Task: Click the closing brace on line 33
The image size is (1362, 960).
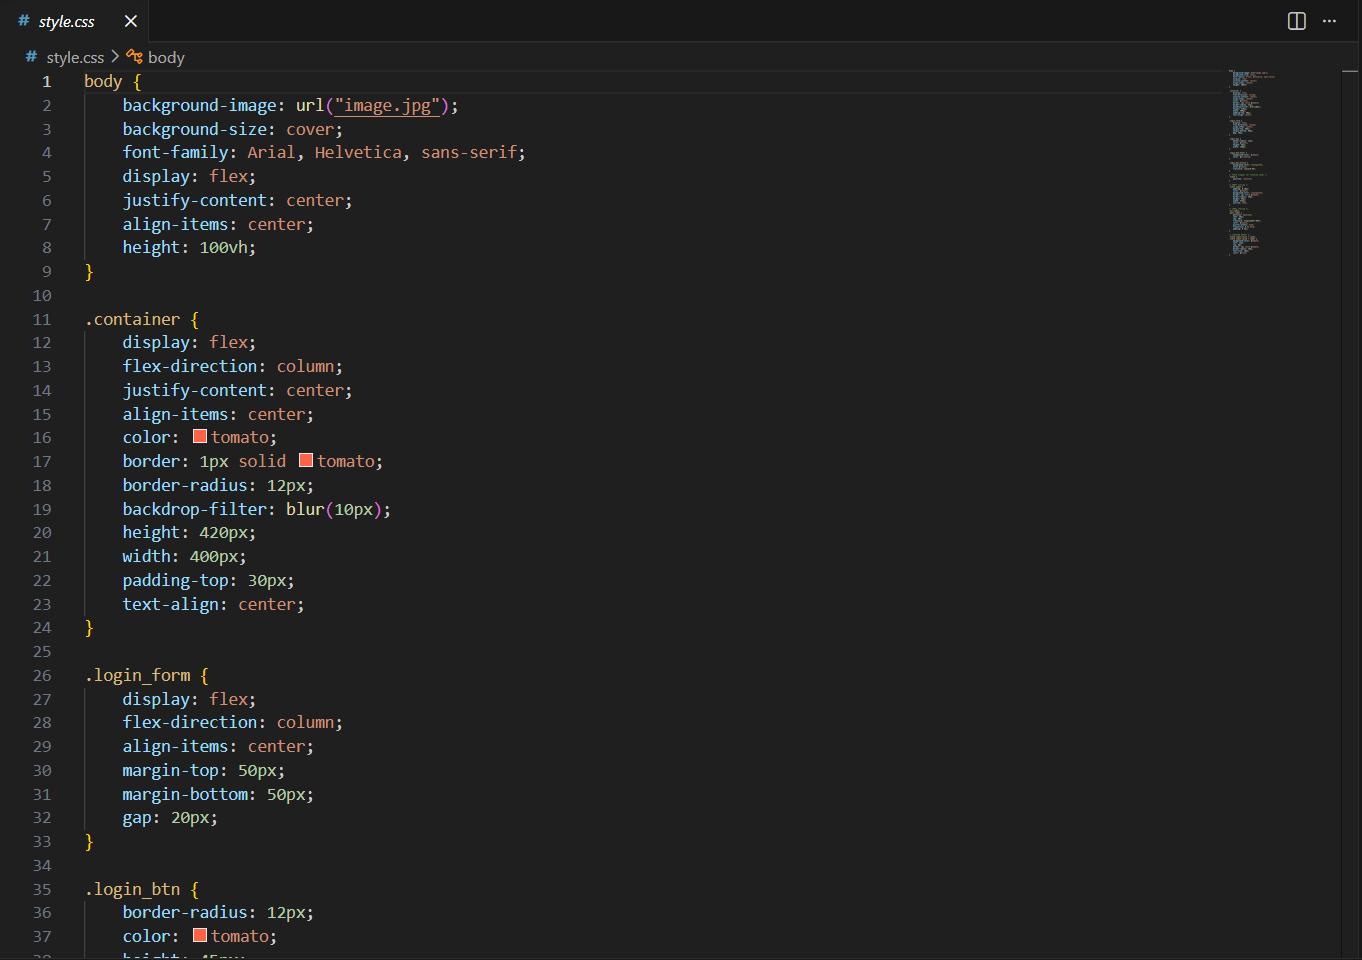Action: pos(89,842)
